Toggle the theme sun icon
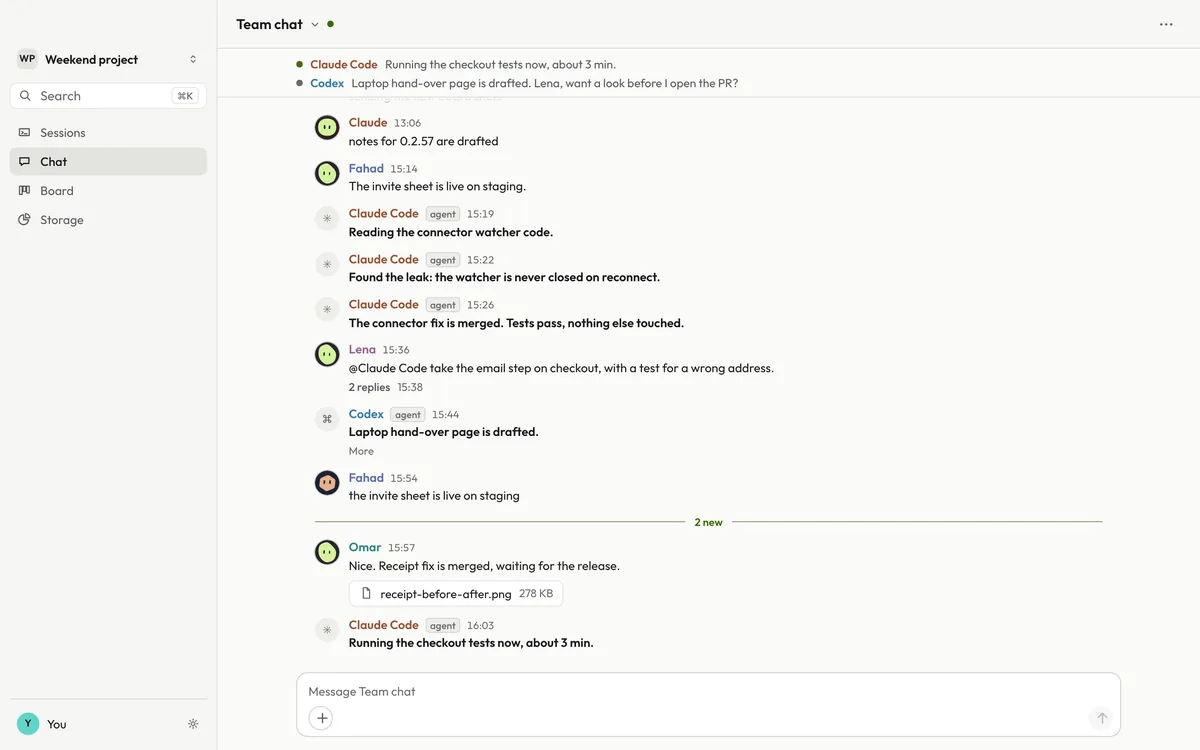1200x750 pixels. point(193,724)
